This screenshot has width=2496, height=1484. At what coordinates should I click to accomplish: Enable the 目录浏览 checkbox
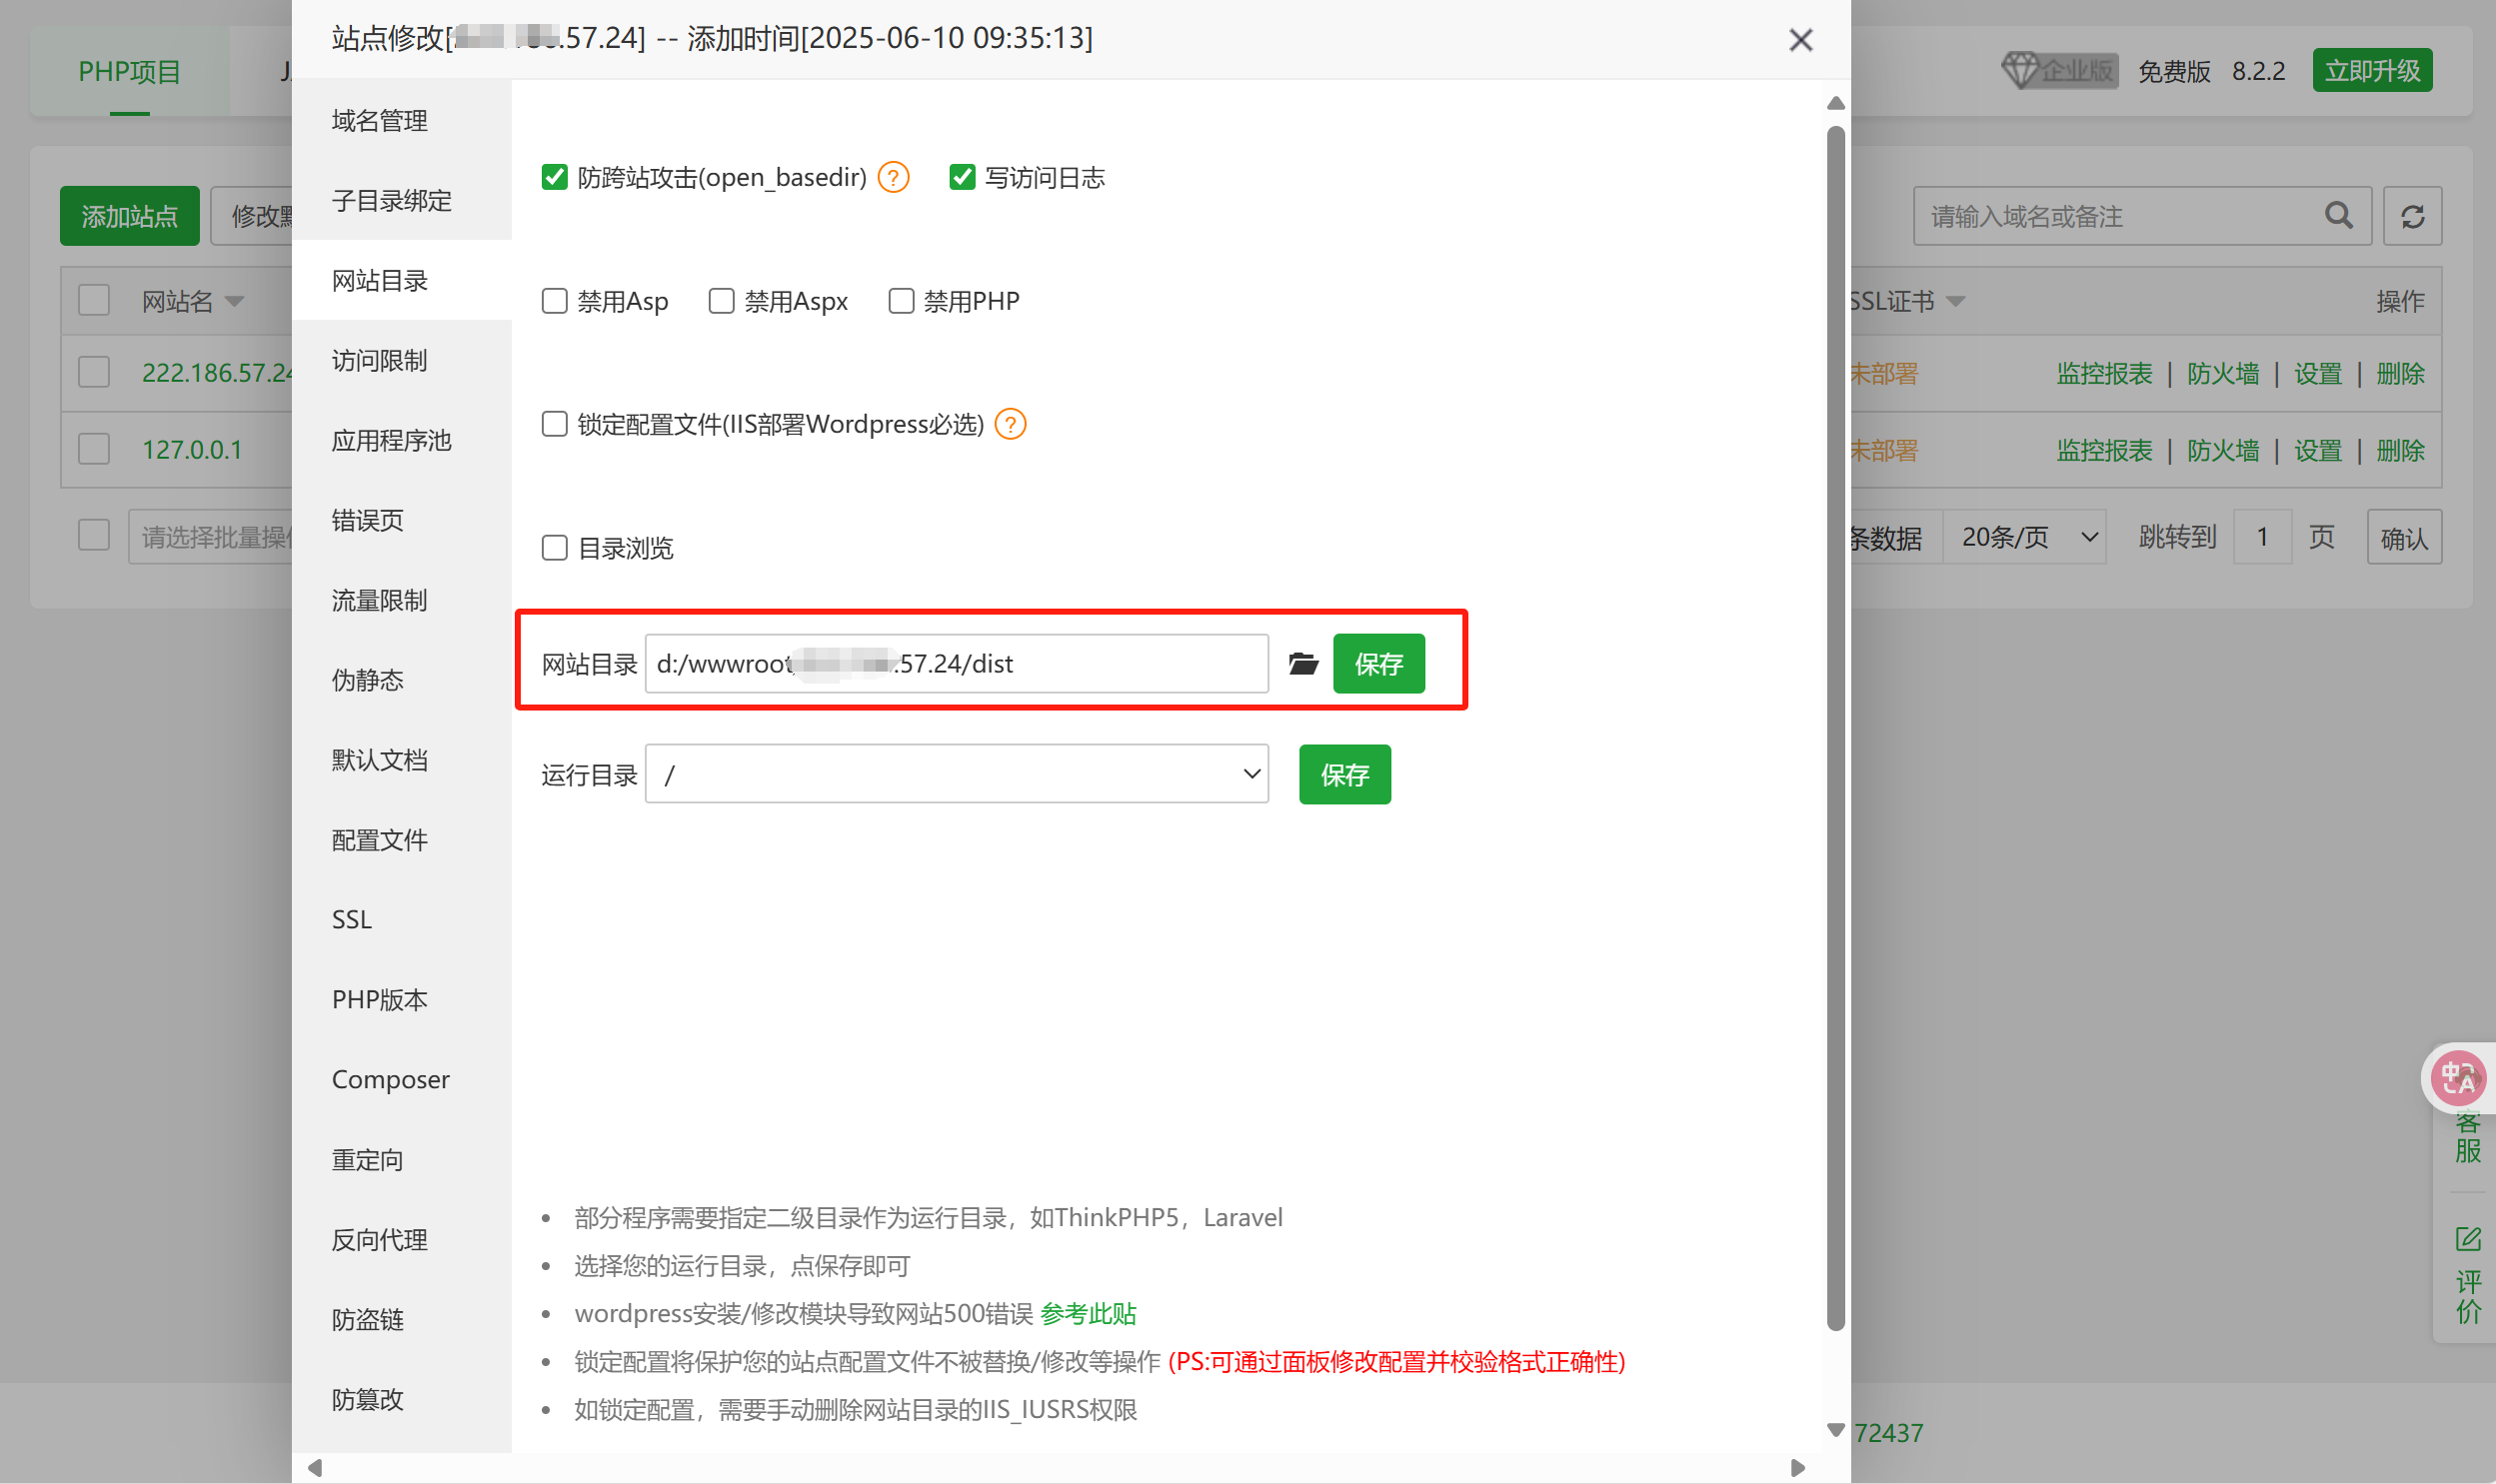(555, 548)
